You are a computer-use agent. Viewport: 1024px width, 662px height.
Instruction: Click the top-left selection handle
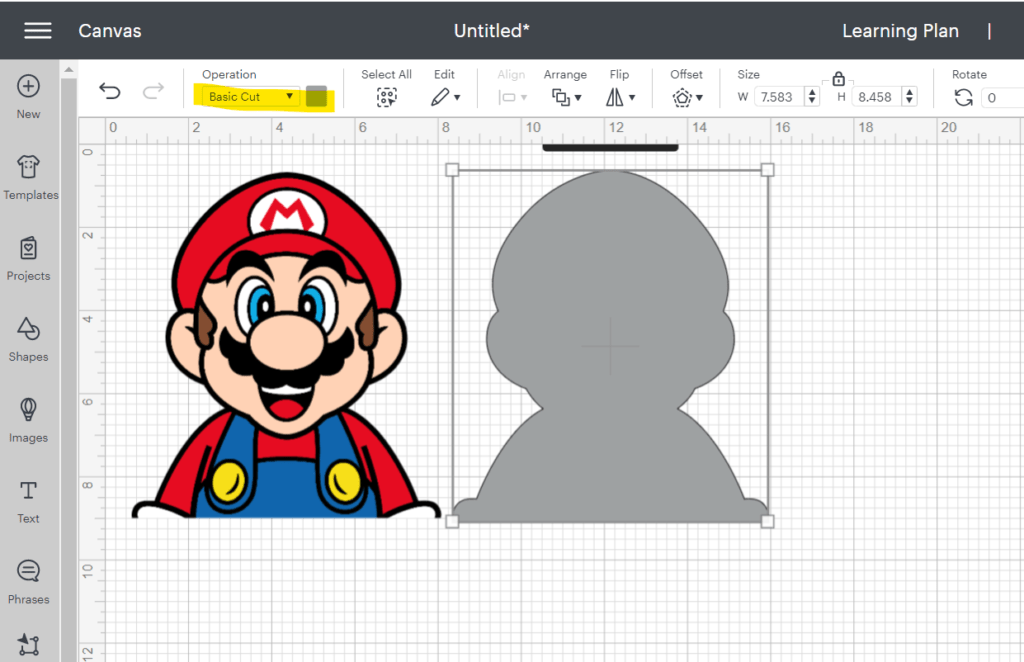tap(452, 170)
